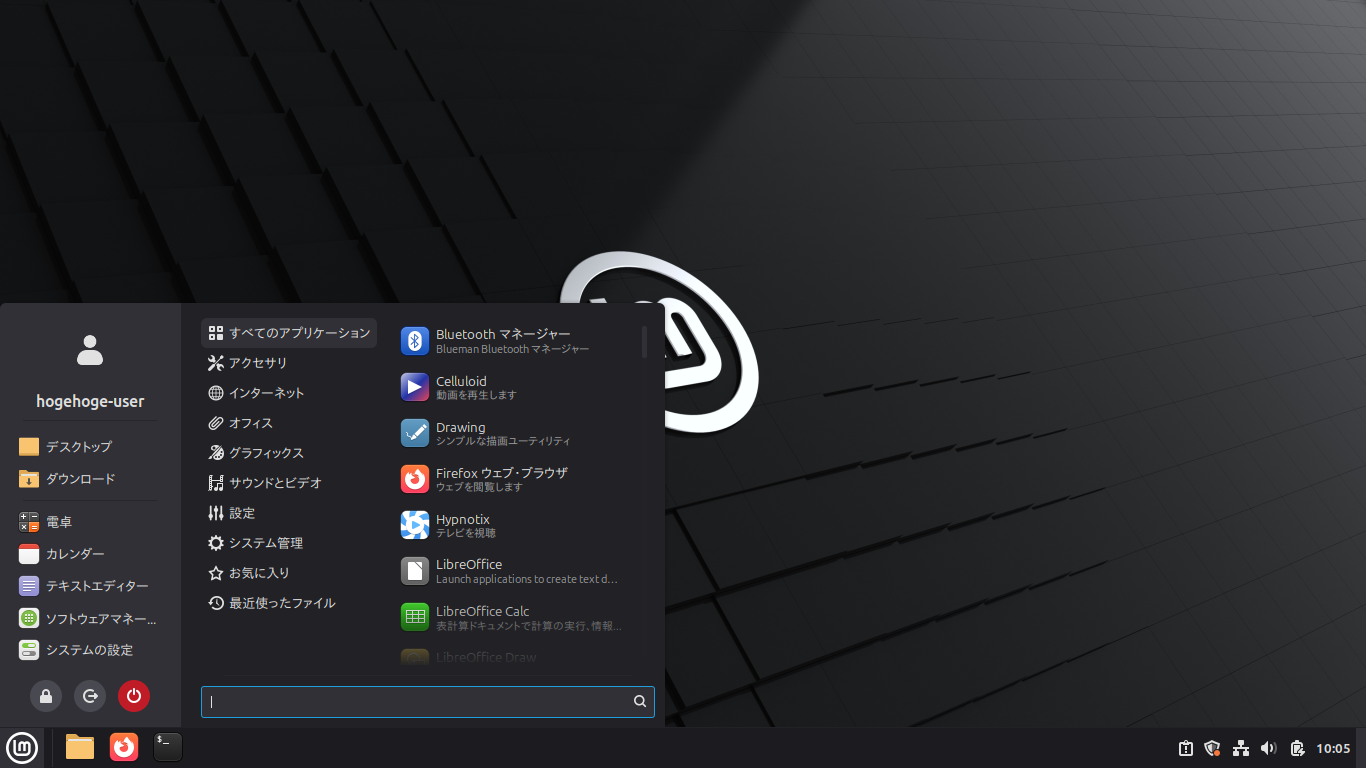Show 最近使ったファイル recent files
Image resolution: width=1366 pixels, height=768 pixels.
click(x=289, y=603)
